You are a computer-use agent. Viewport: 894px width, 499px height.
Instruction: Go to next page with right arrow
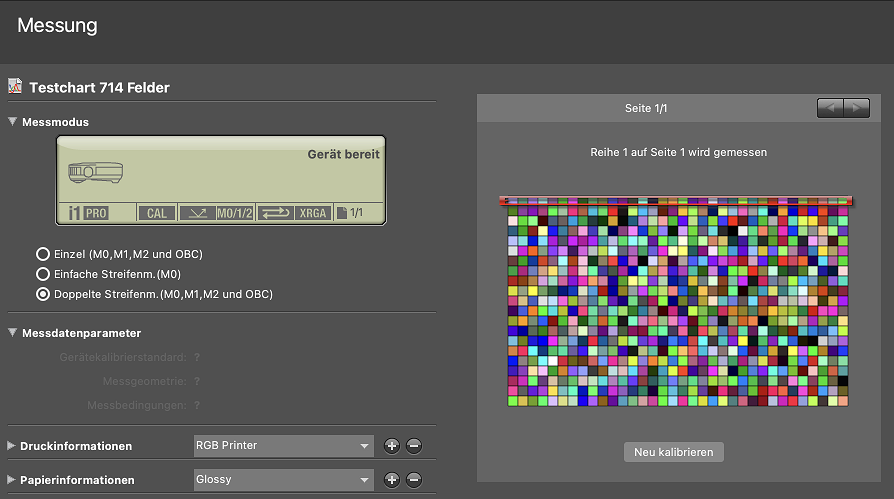click(856, 108)
